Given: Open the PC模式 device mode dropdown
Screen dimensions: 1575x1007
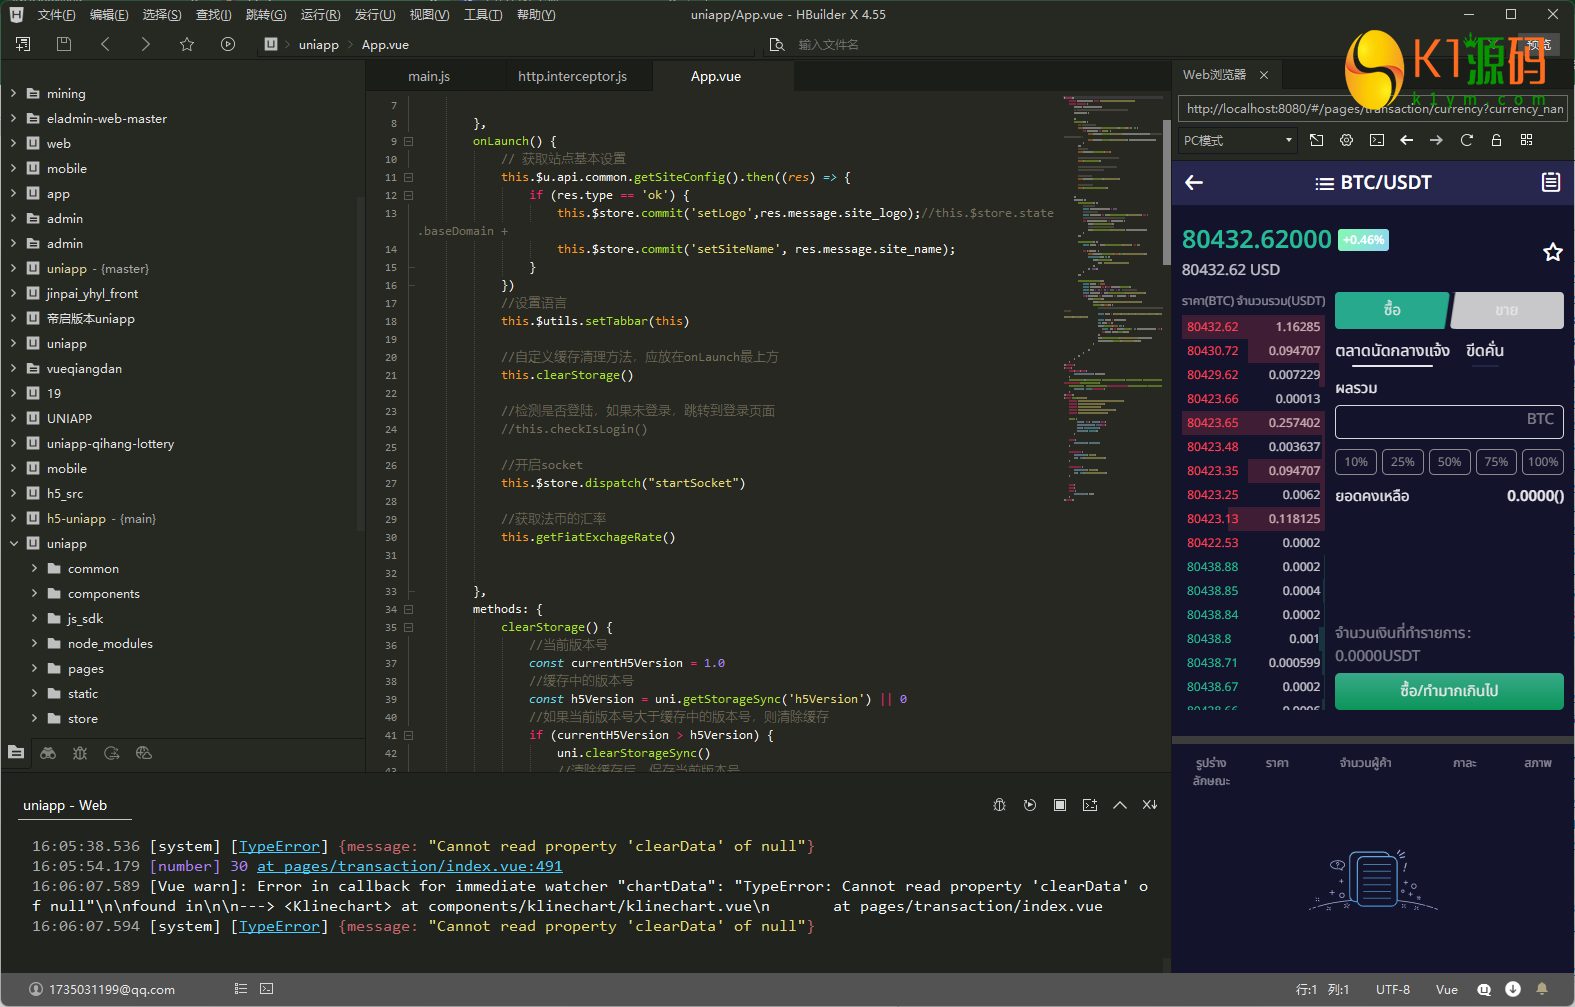Looking at the screenshot, I should point(1238,140).
